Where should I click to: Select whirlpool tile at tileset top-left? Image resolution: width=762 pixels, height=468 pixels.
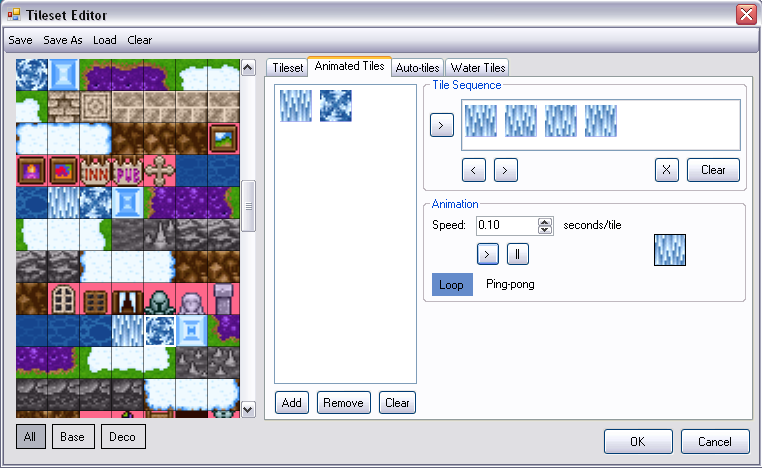coord(32,75)
